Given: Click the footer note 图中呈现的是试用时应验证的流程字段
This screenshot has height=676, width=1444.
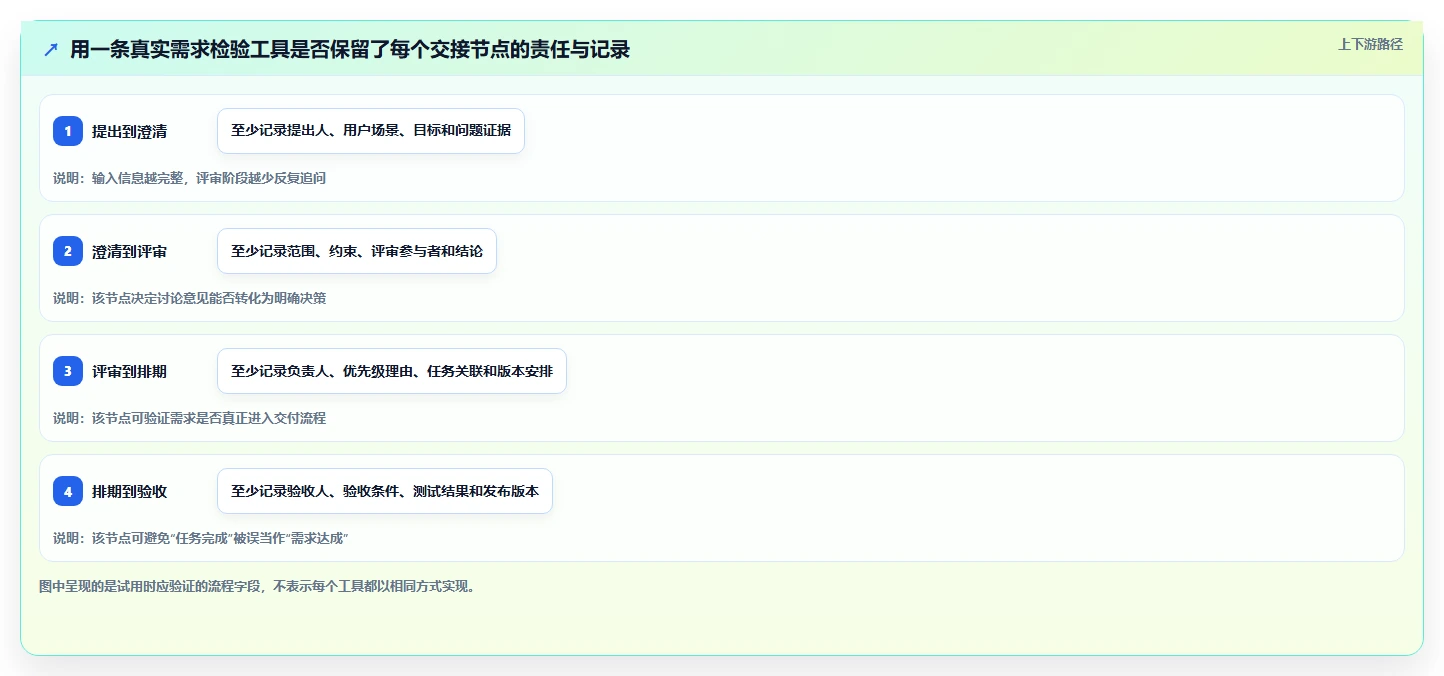Looking at the screenshot, I should coord(258,586).
